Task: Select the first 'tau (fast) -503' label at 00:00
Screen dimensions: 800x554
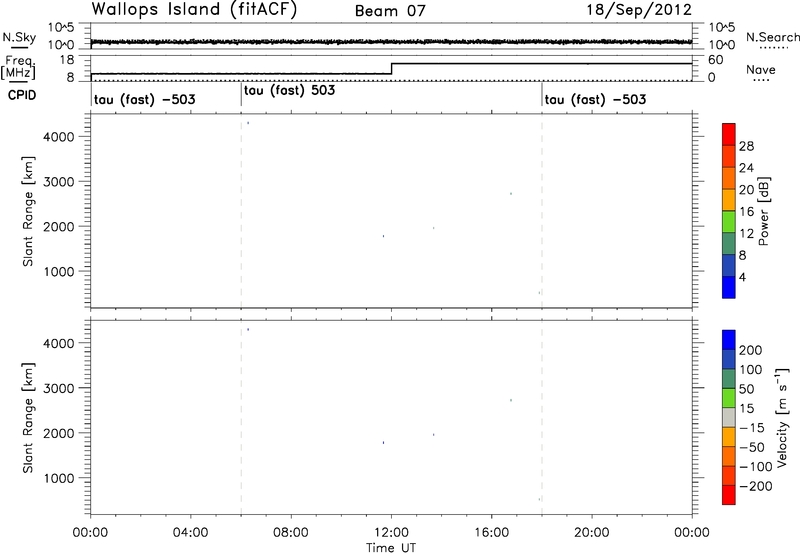Action: point(144,99)
